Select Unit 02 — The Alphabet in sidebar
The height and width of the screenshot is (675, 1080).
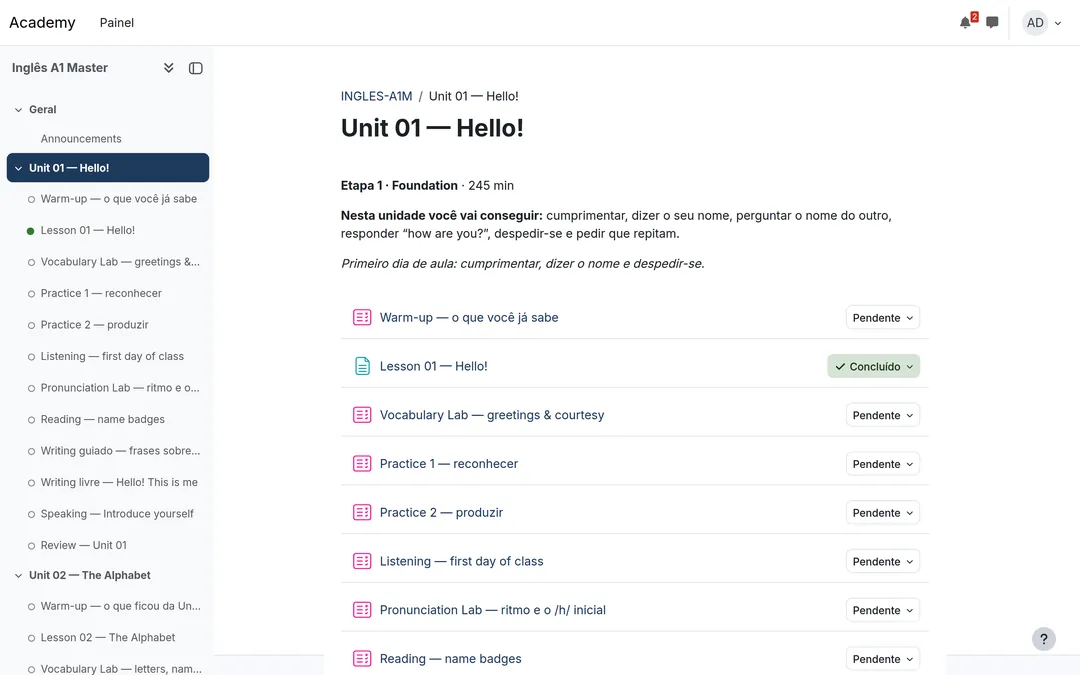pyautogui.click(x=90, y=575)
